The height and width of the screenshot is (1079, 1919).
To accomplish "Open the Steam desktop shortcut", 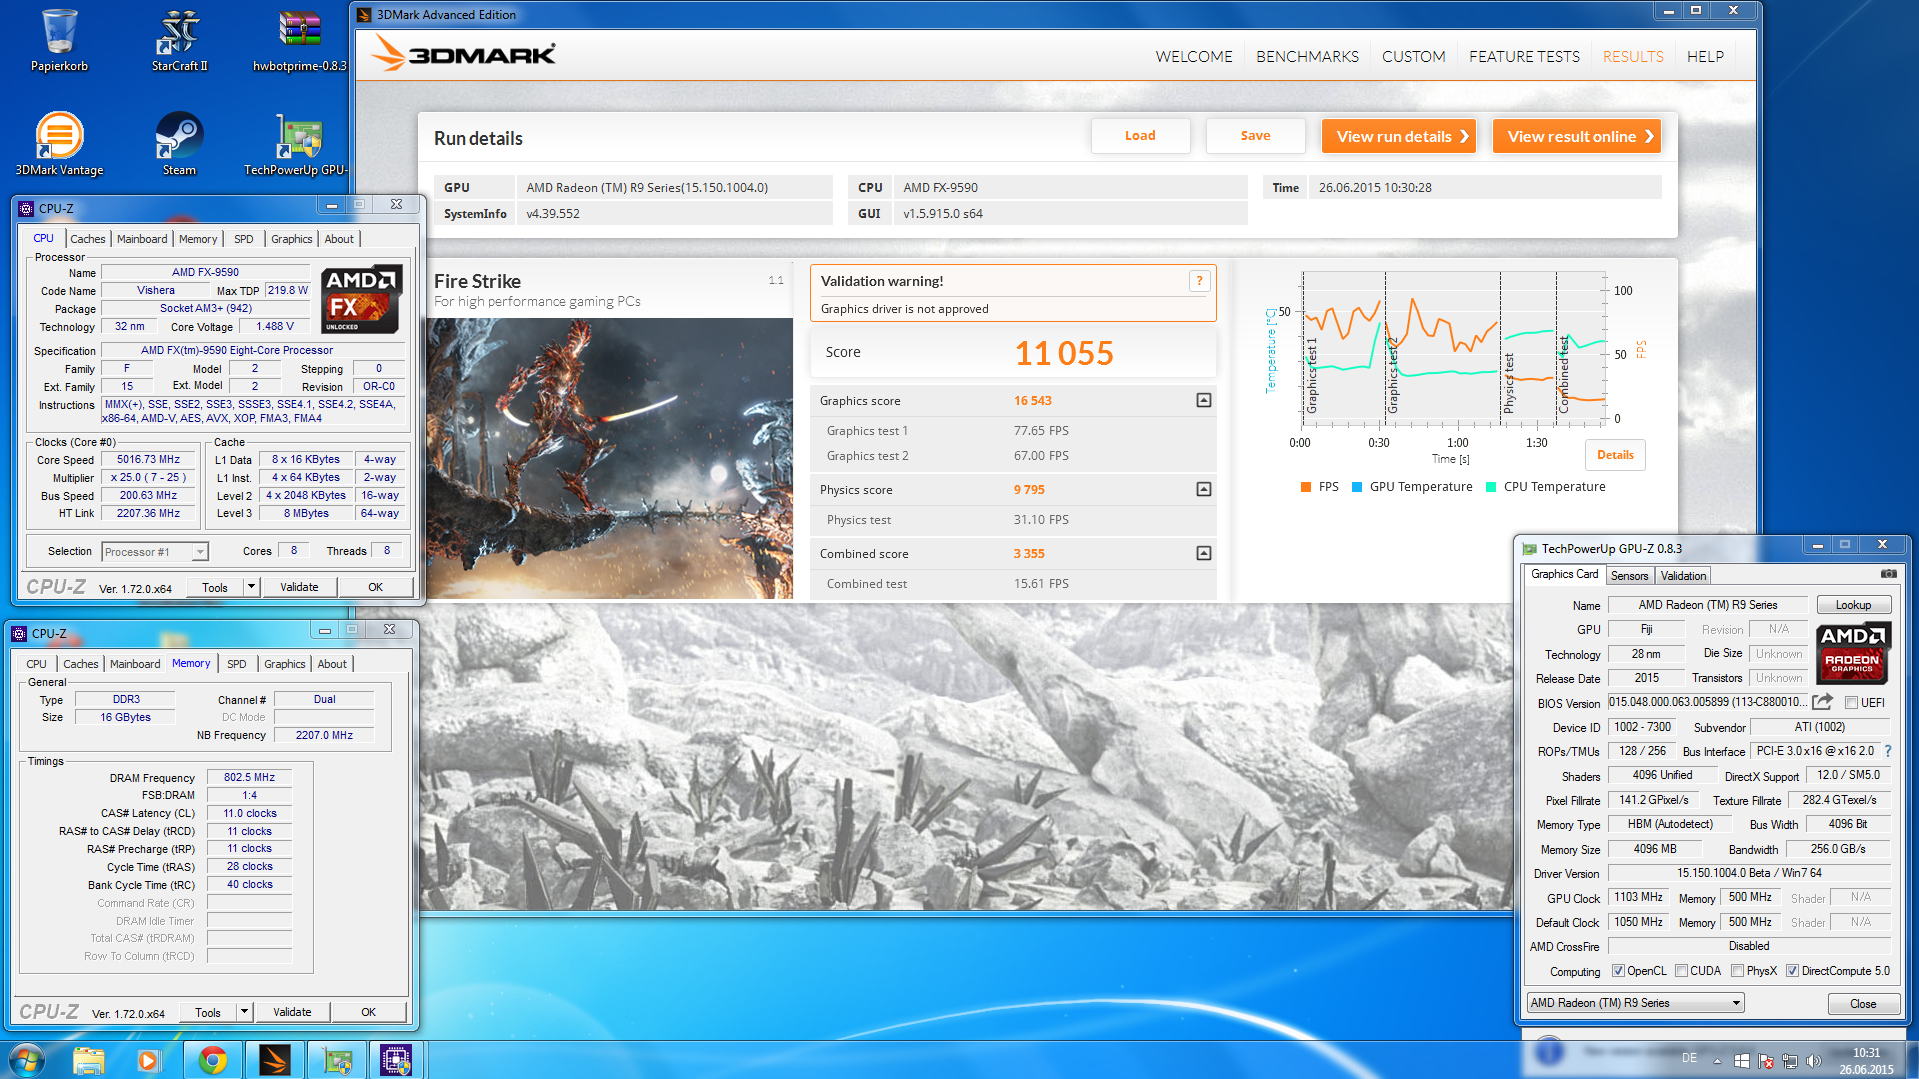I will tap(180, 144).
